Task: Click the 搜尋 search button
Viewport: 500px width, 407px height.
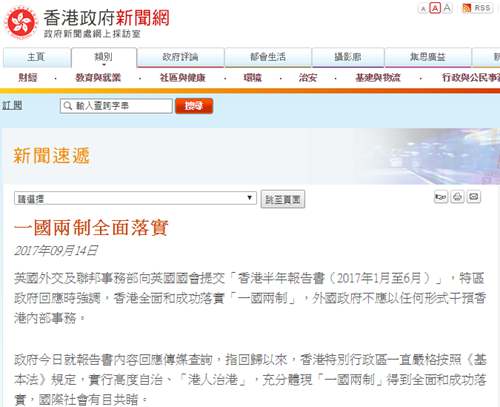Action: [x=194, y=106]
